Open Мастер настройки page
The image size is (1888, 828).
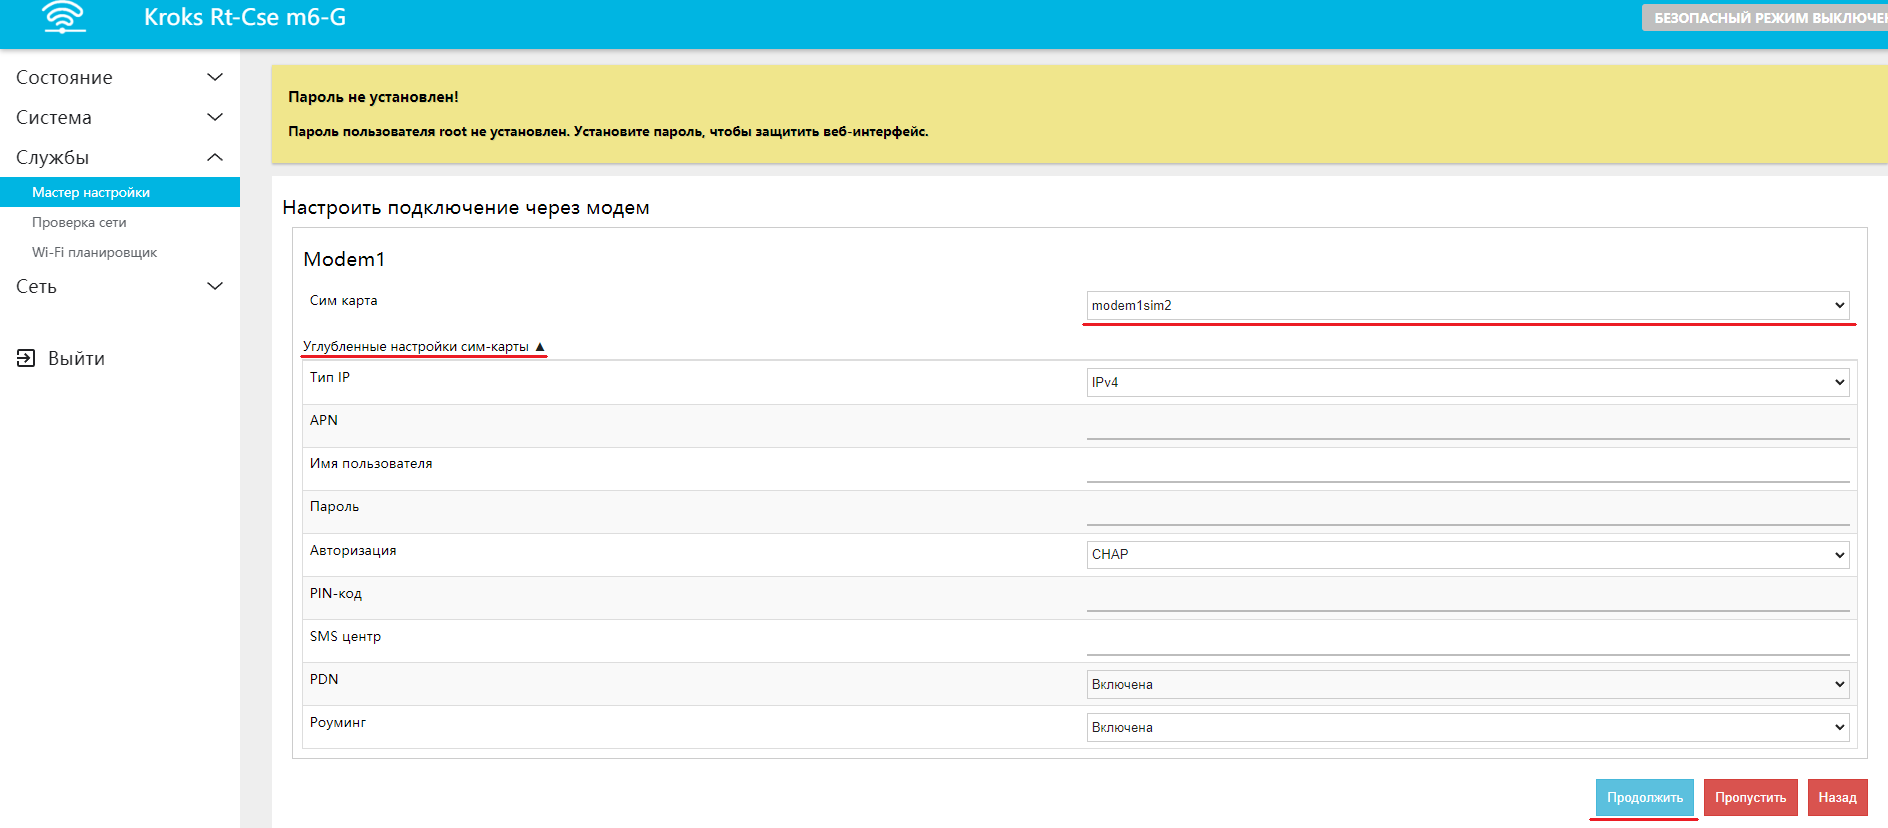91,193
